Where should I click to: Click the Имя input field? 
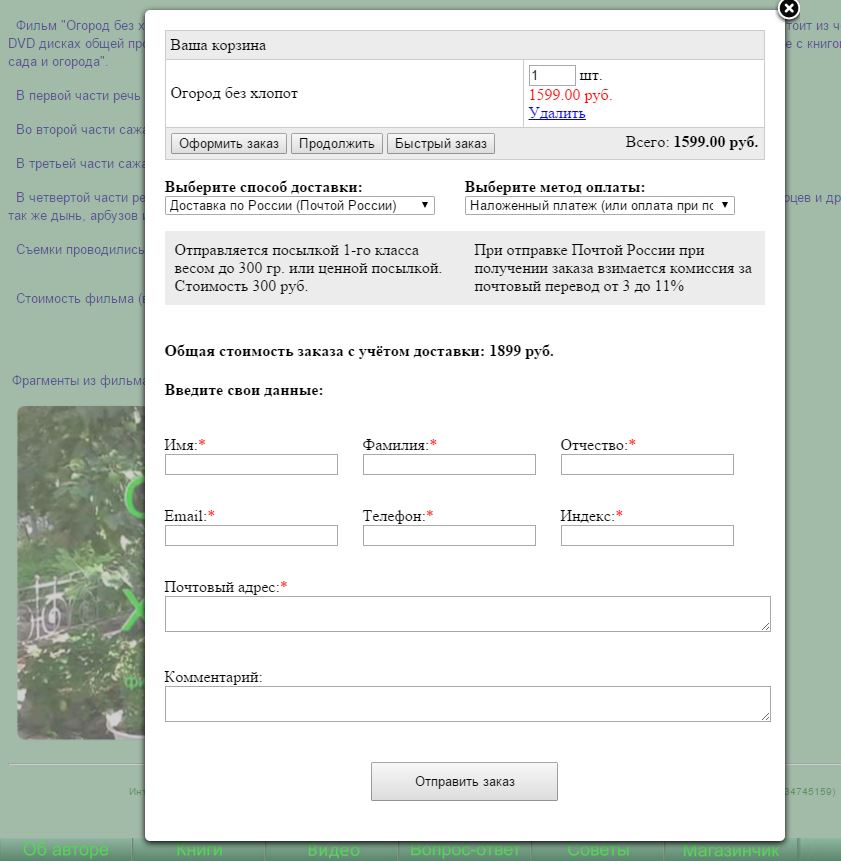point(251,465)
